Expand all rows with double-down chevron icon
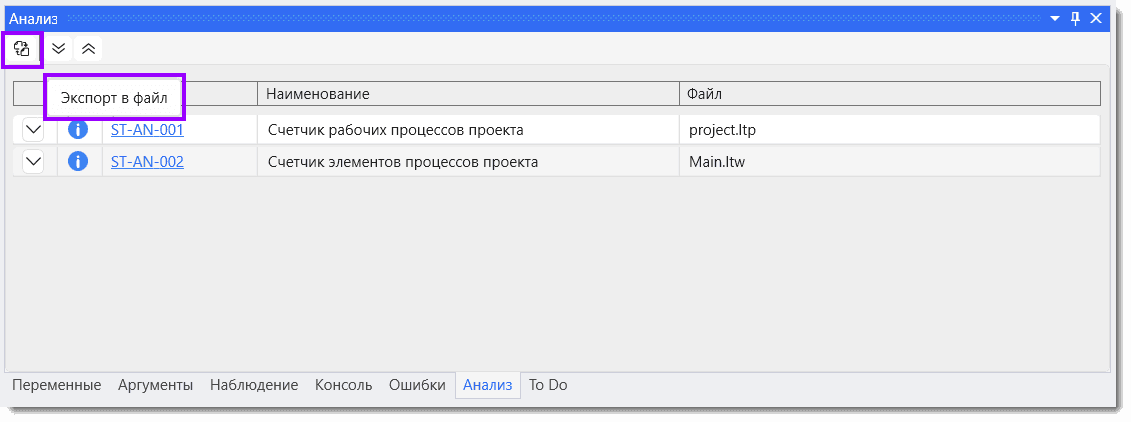Screen dimensions: 1131x422 [x=59, y=49]
